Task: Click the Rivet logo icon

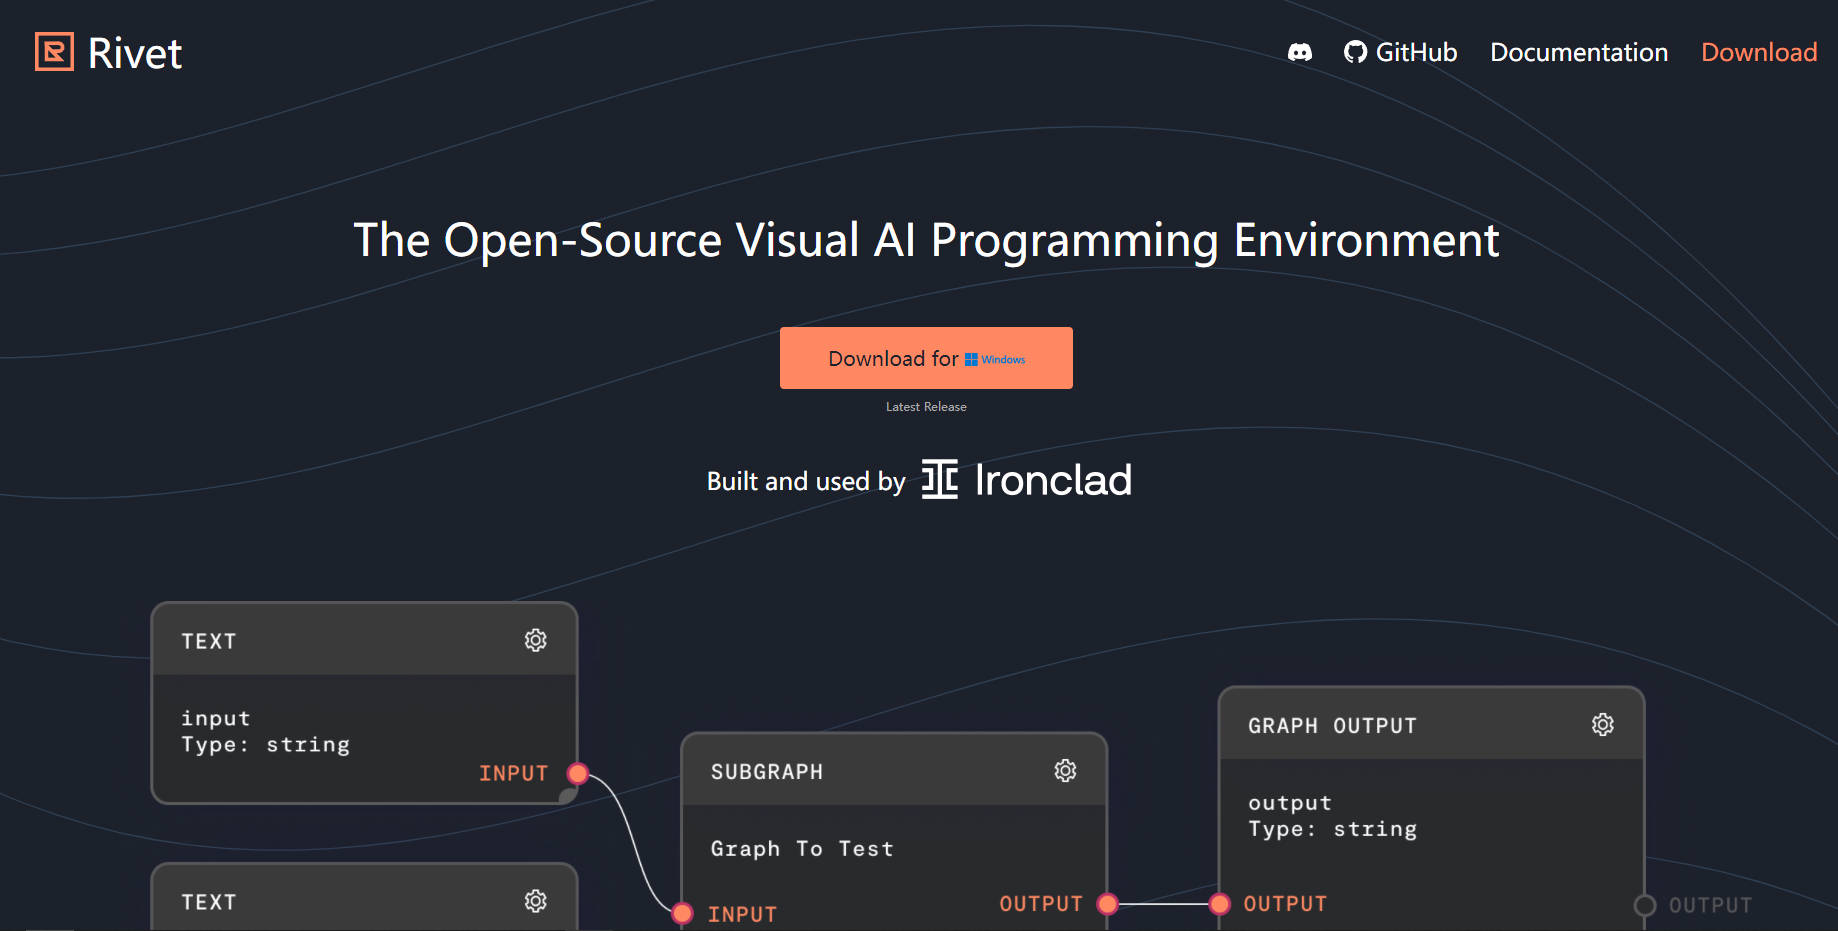Action: pos(54,52)
